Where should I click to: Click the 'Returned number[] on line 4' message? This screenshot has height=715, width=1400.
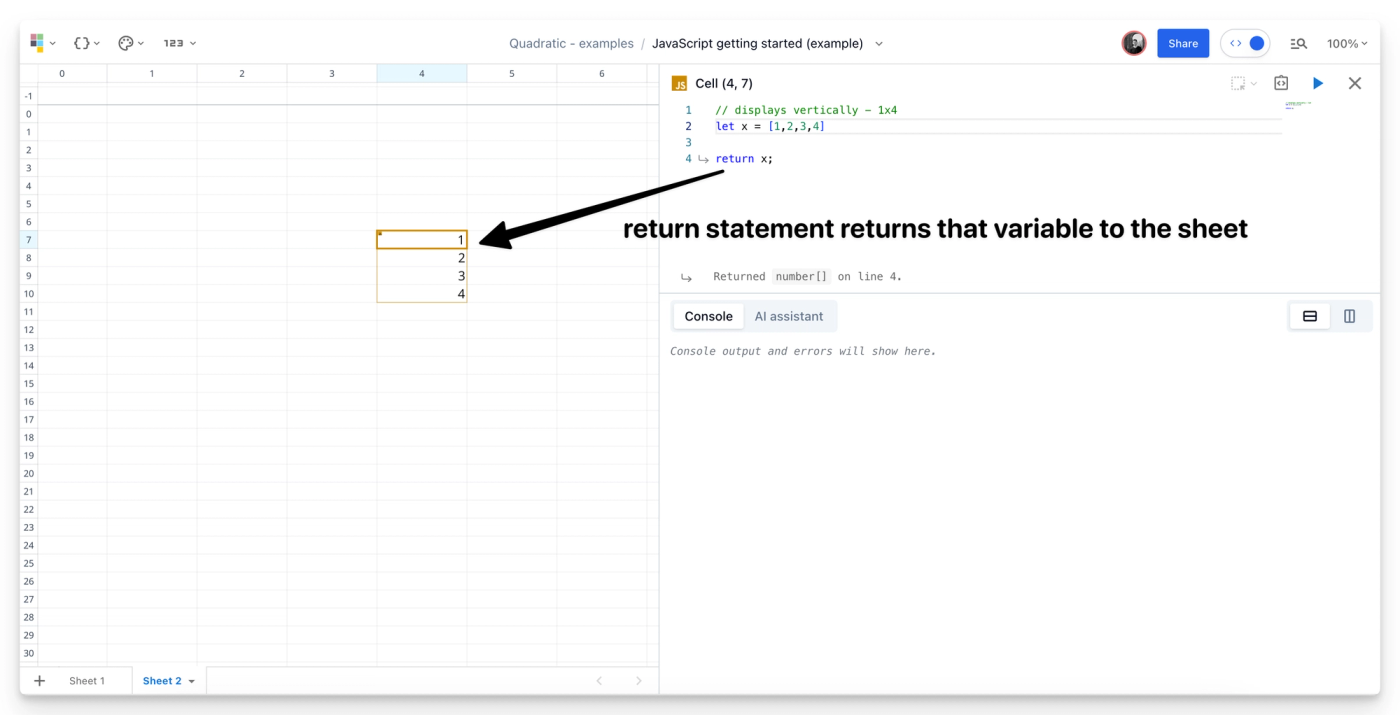[x=807, y=277]
